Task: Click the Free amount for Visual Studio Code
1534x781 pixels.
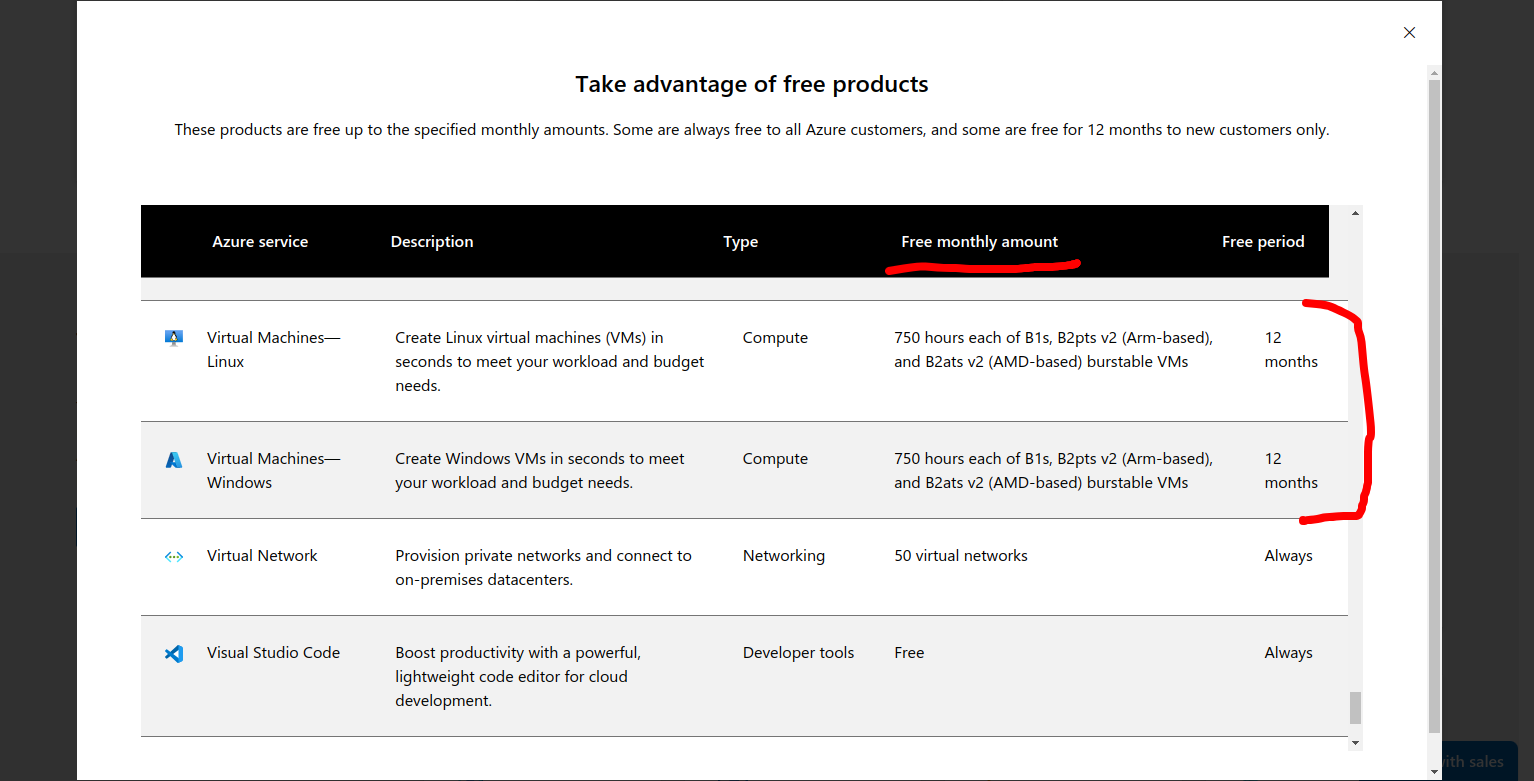Action: click(909, 653)
